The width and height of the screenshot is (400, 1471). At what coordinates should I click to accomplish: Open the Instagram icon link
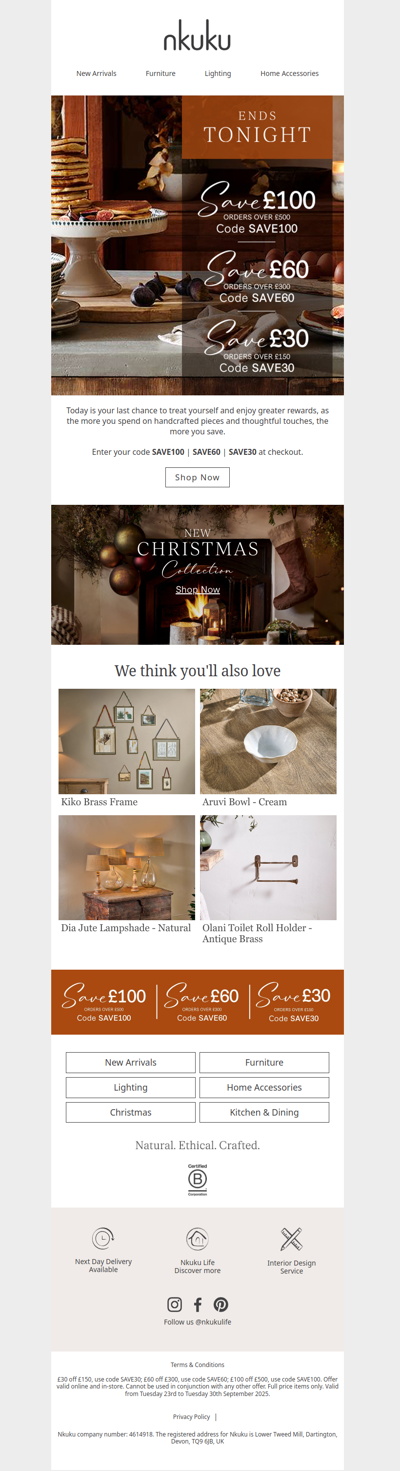[x=174, y=1304]
